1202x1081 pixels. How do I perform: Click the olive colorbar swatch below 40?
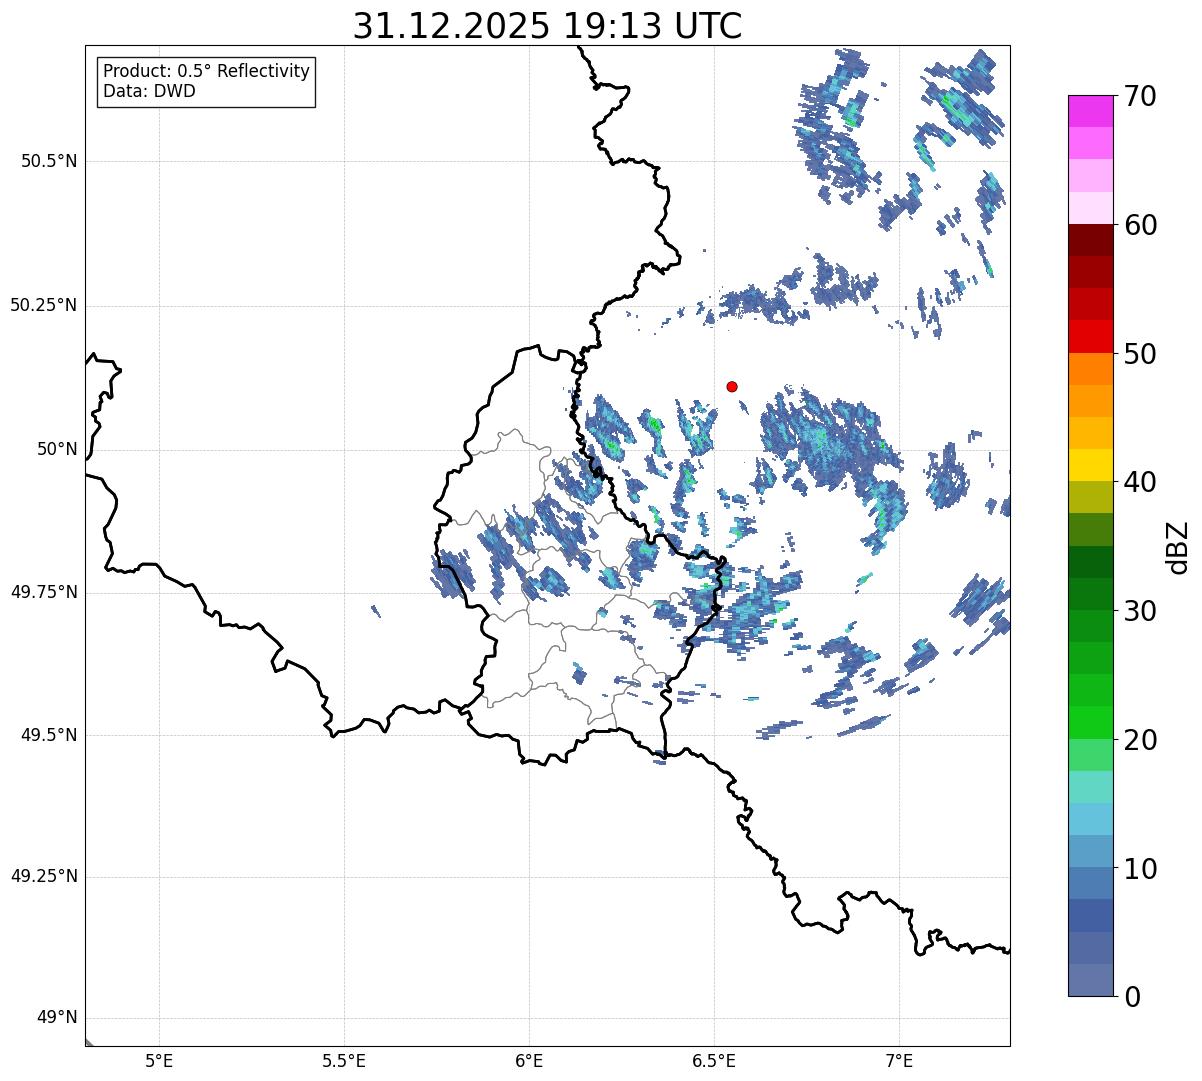1090,498
